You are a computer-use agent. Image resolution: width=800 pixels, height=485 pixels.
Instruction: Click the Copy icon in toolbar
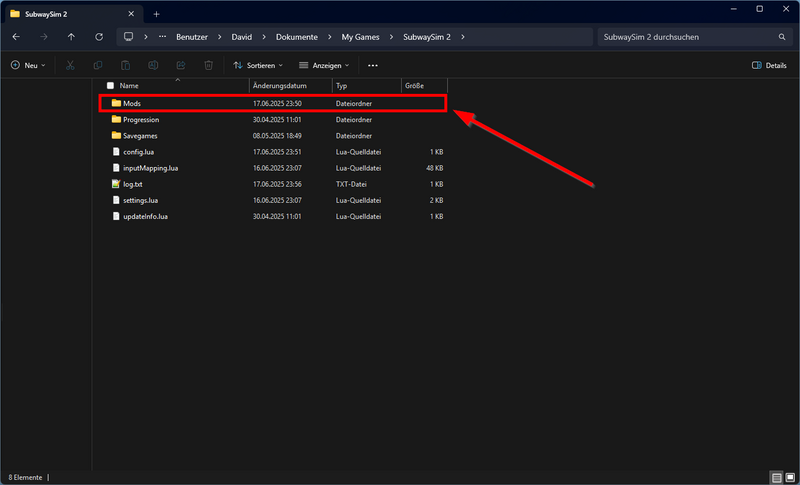[98, 65]
